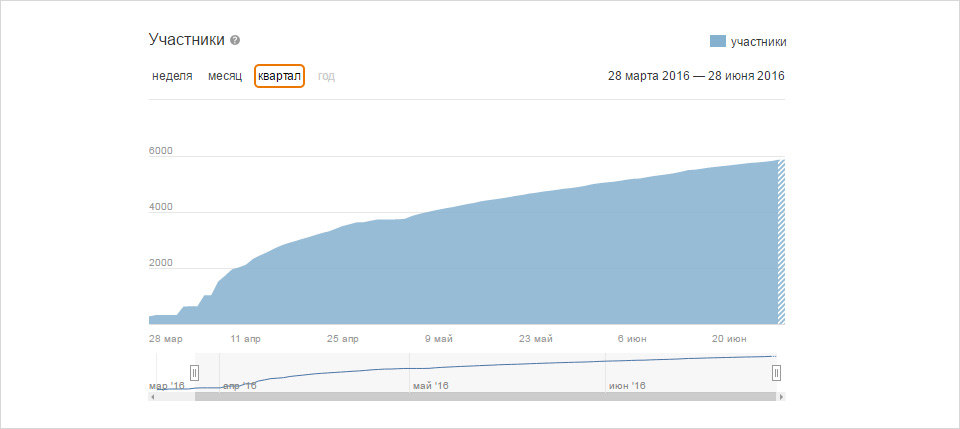Click the right scroll arrow under navigator

click(x=781, y=397)
